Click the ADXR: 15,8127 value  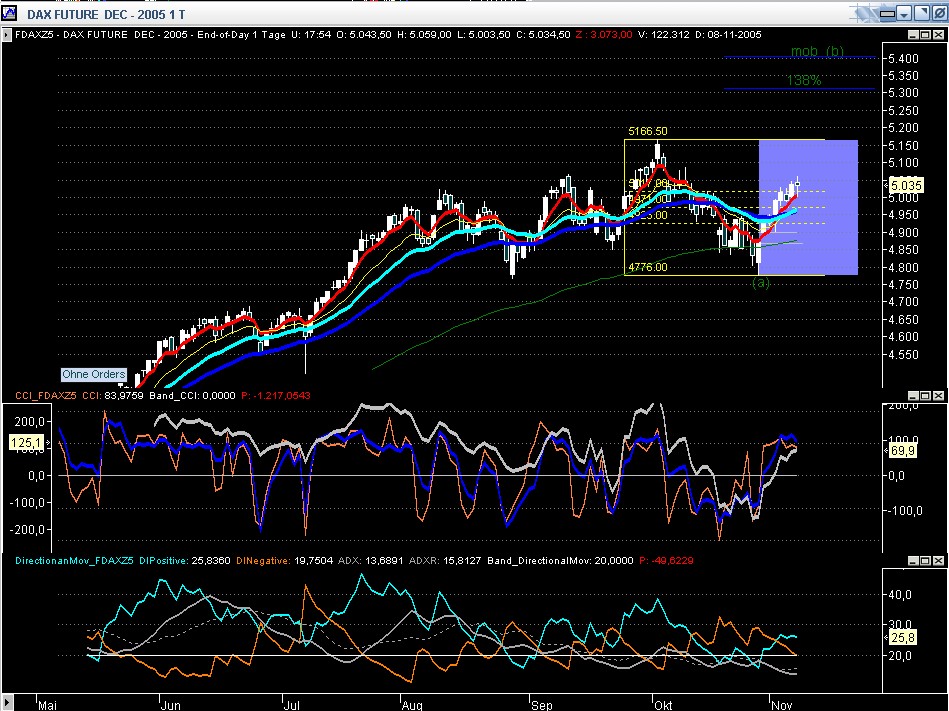pyautogui.click(x=445, y=561)
